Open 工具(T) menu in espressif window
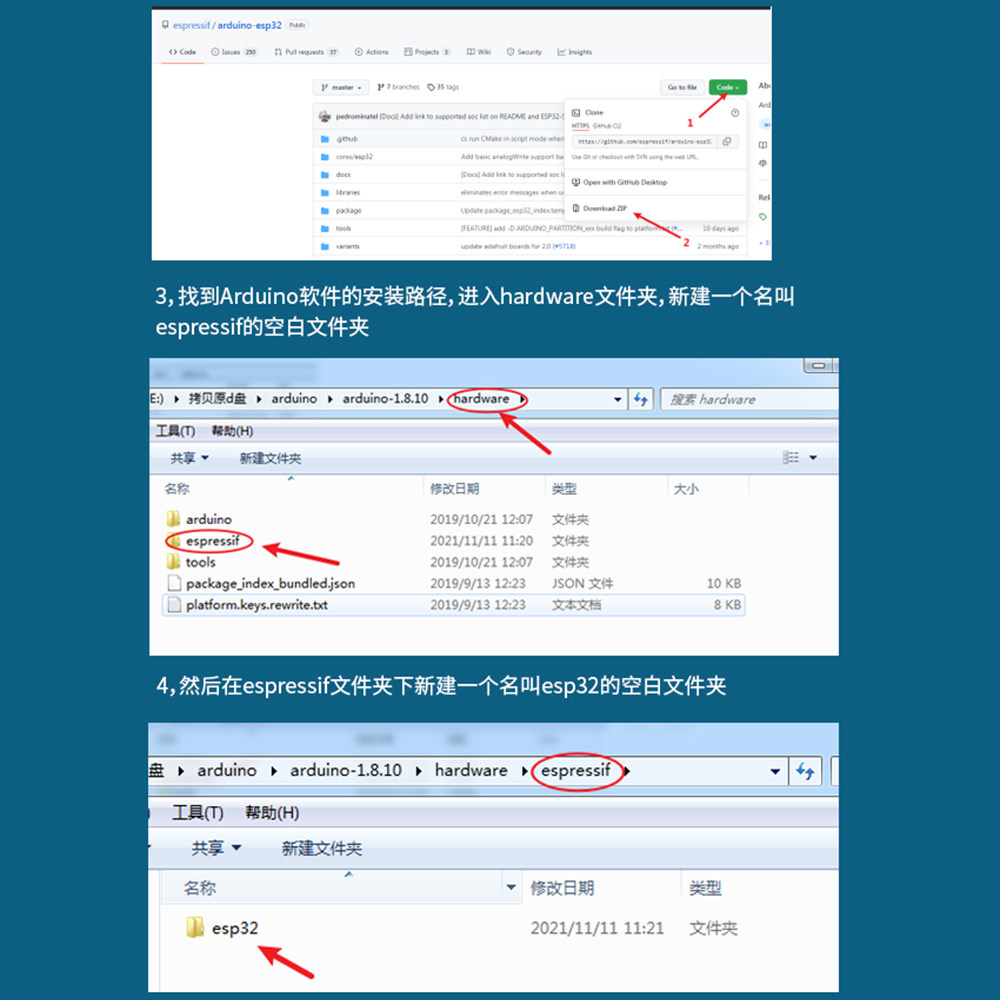 (x=198, y=812)
